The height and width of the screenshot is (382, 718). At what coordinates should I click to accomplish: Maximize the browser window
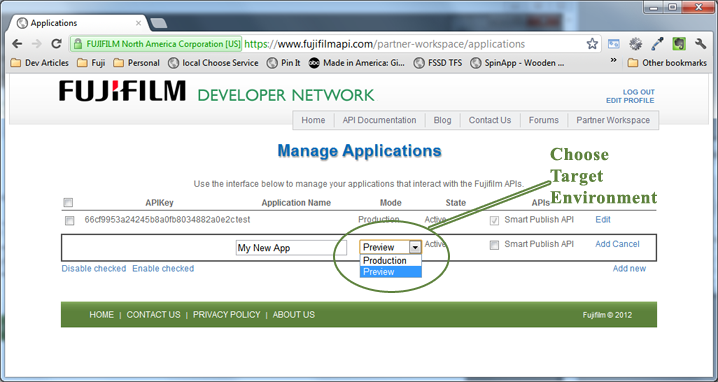click(673, 7)
